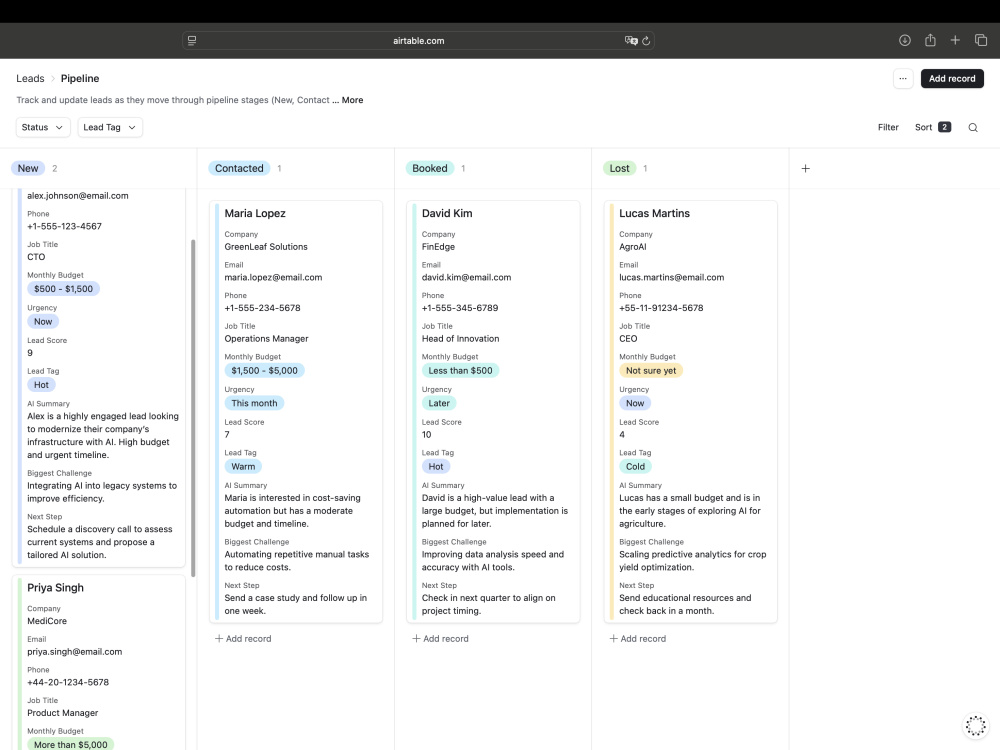1000x750 pixels.
Task: Add record under Lost column
Action: click(638, 638)
